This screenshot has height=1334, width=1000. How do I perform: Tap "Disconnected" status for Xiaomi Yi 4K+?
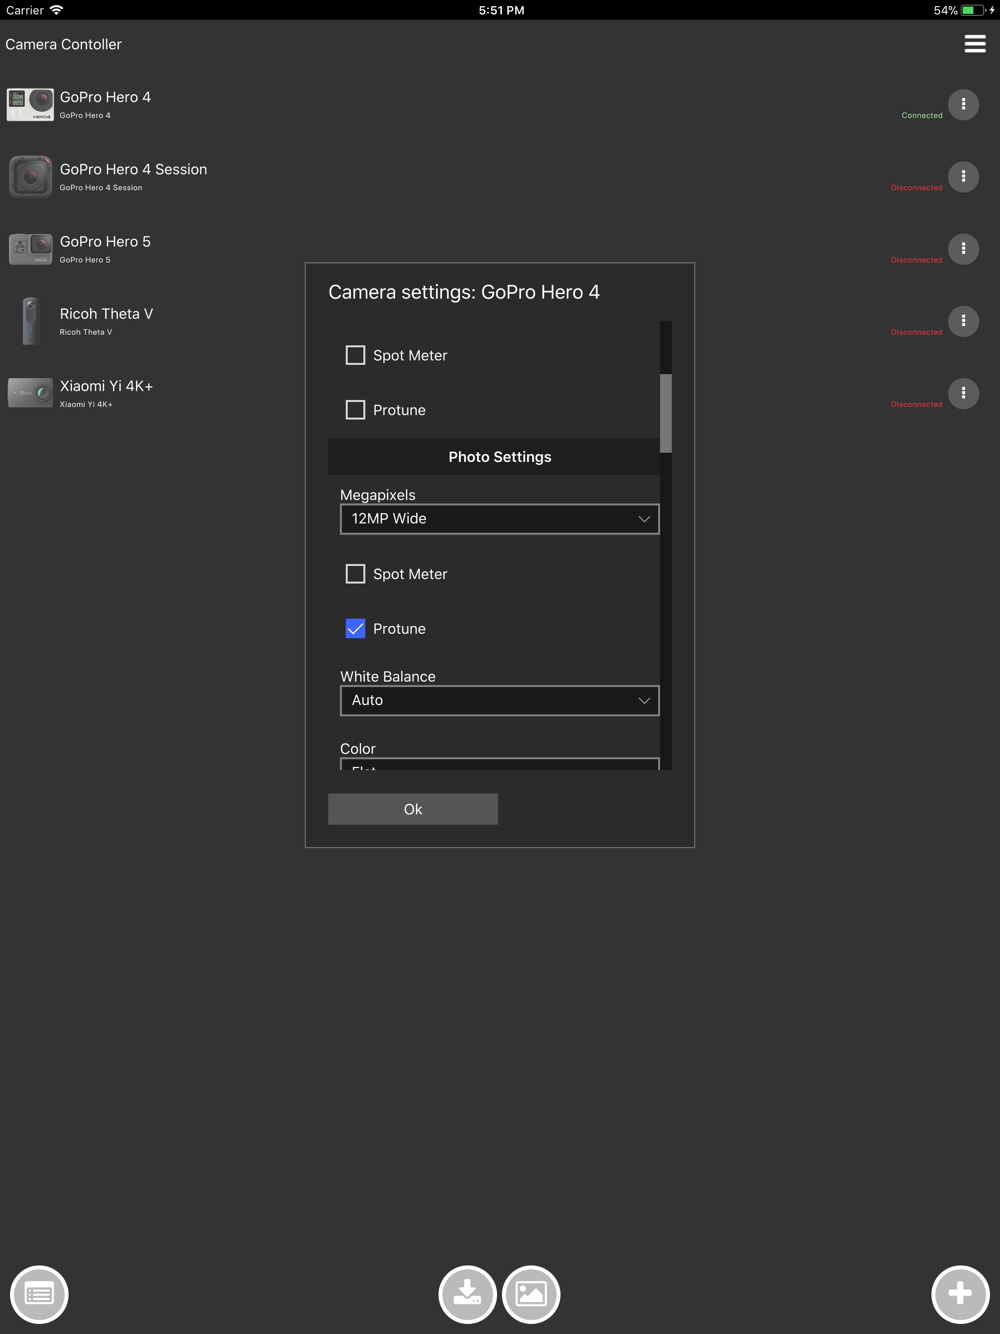pyautogui.click(x=917, y=404)
